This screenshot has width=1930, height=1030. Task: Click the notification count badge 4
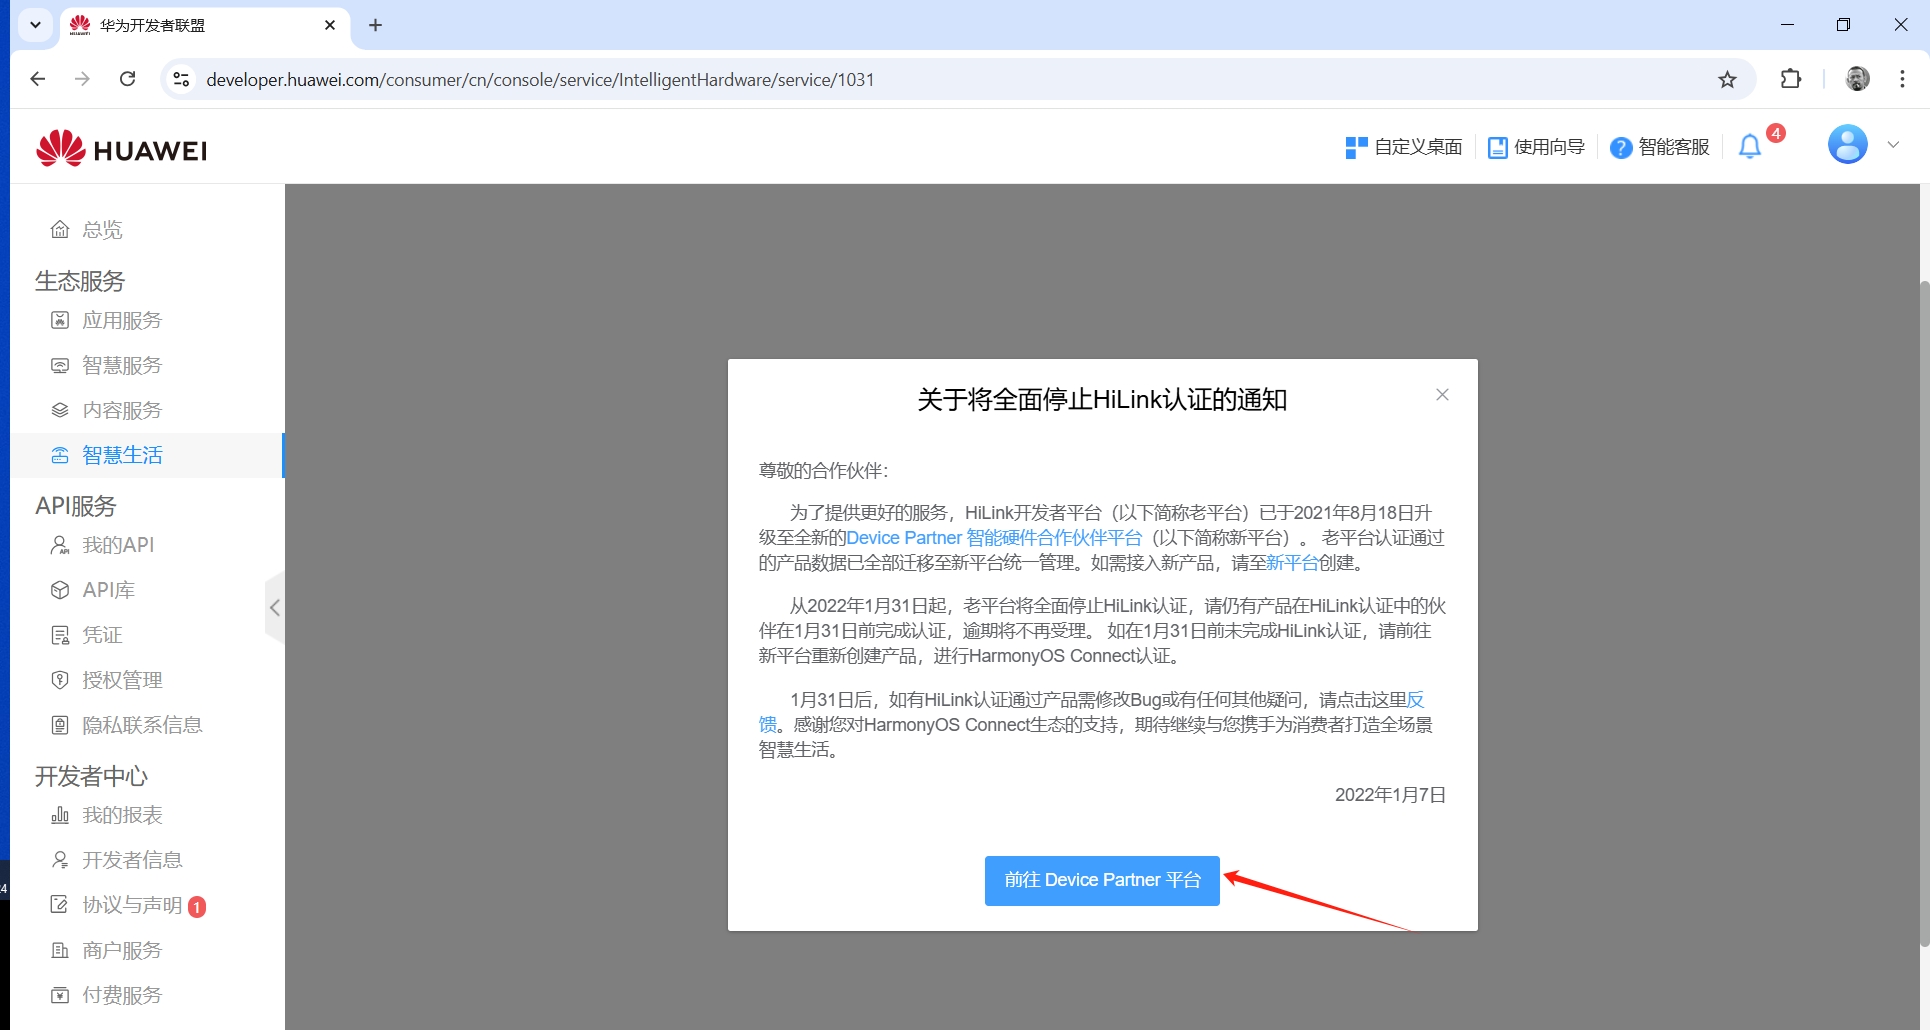click(x=1775, y=133)
